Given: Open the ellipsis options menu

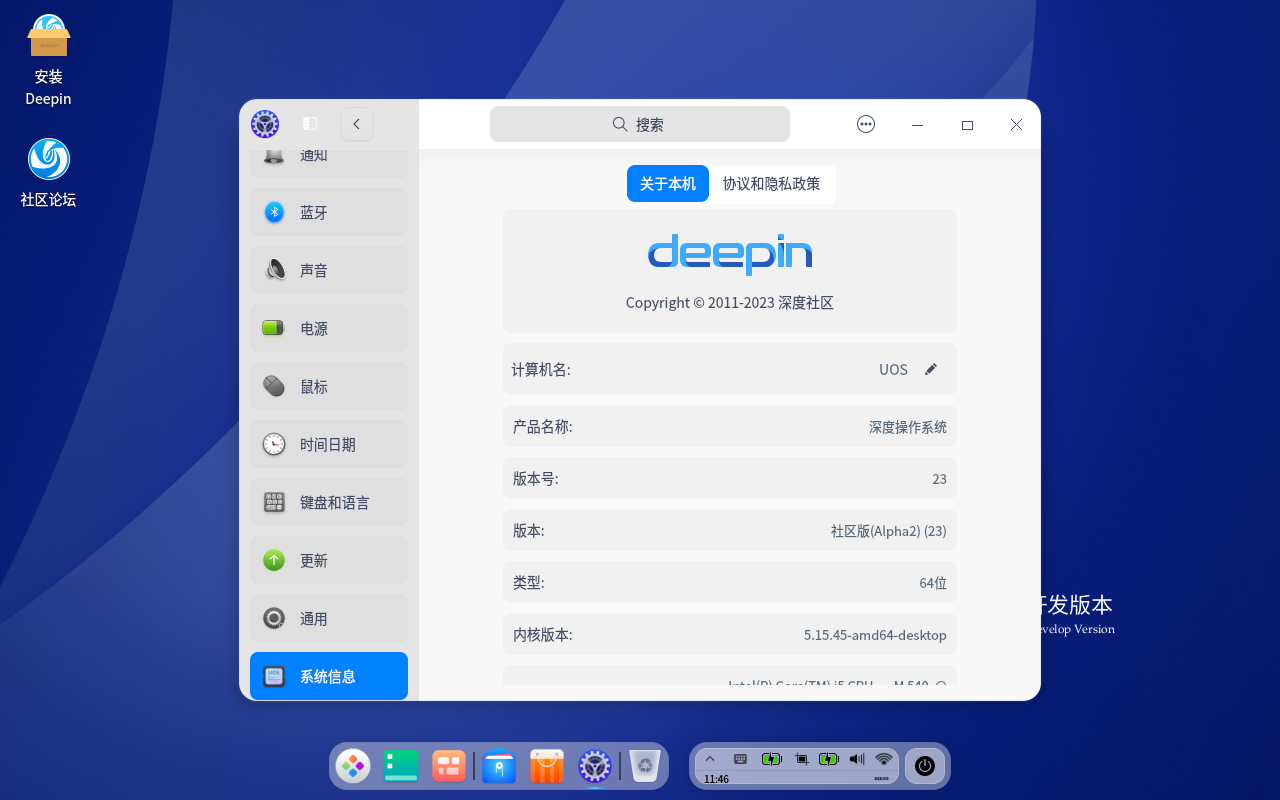Looking at the screenshot, I should tap(865, 124).
